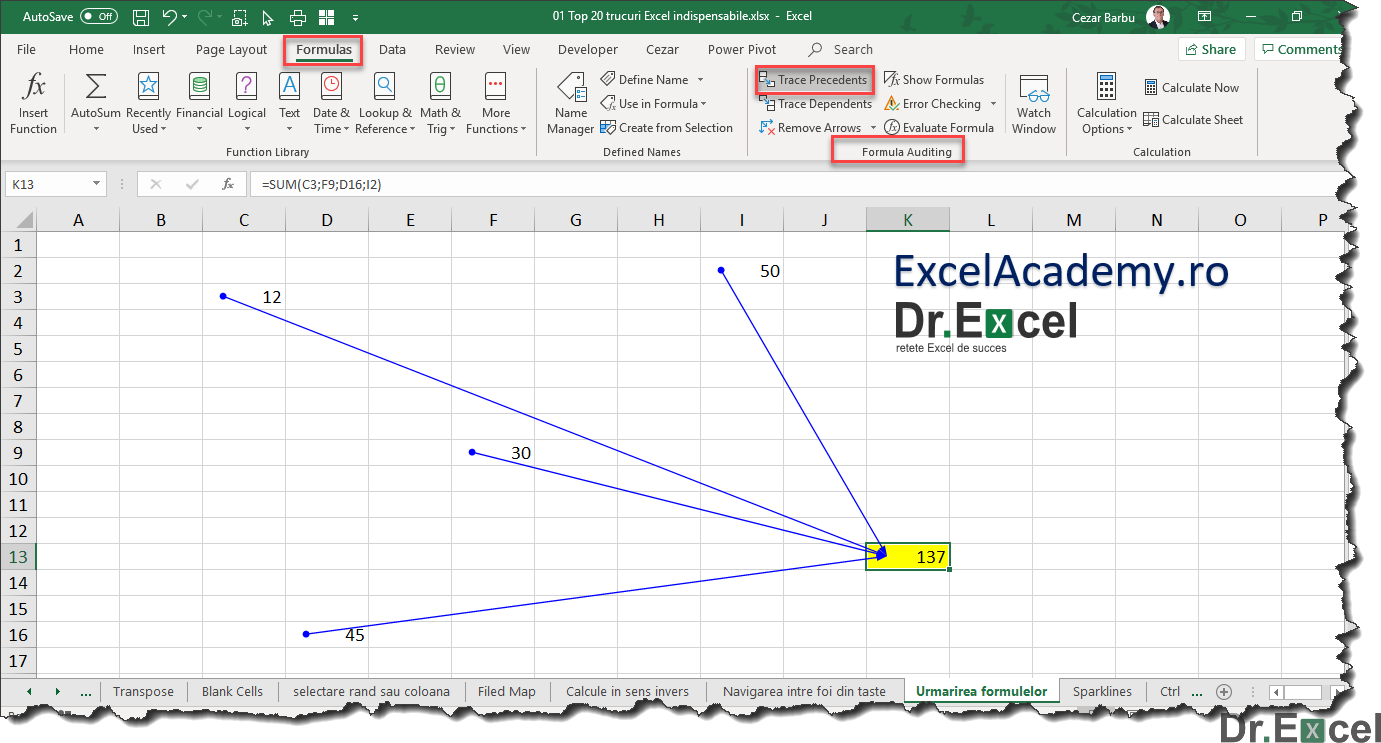Select the Sparklines sheet tab
The height and width of the screenshot is (743, 1381).
click(1102, 691)
